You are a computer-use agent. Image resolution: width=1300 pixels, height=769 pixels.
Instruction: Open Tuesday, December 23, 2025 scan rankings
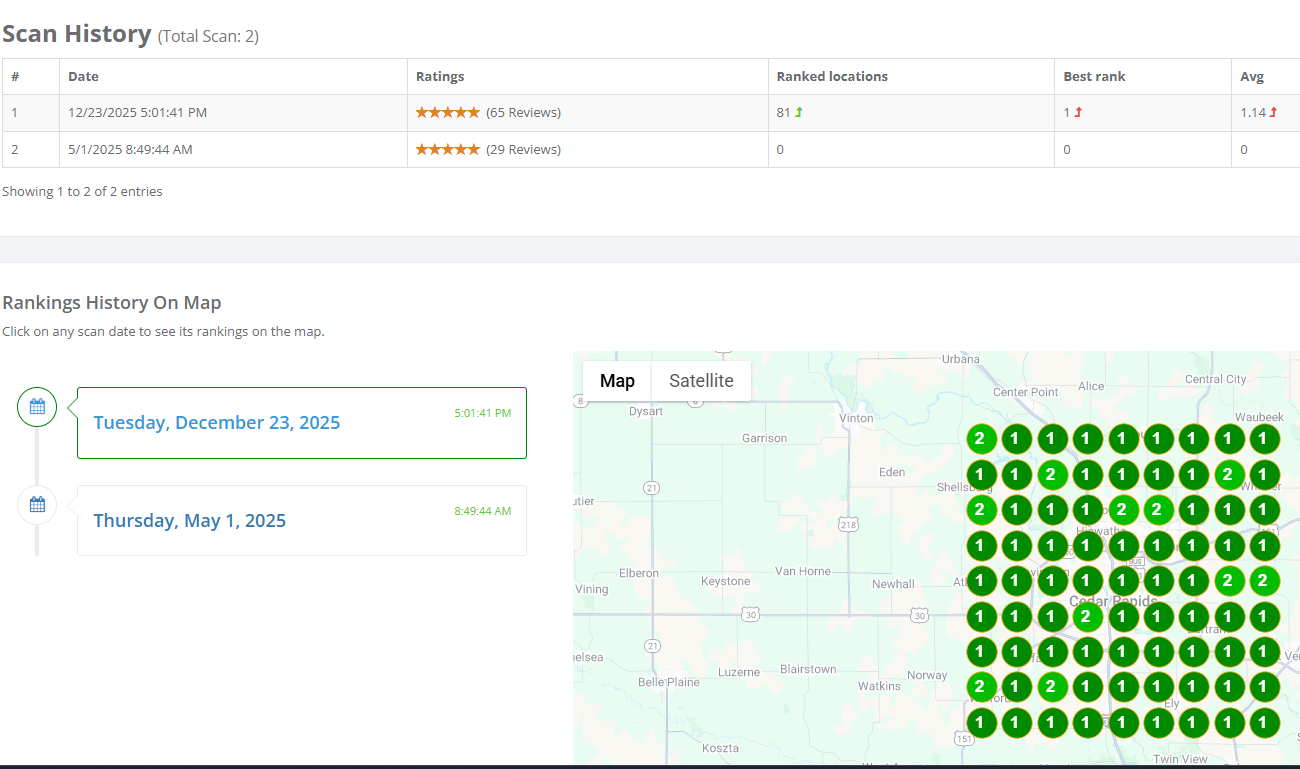[x=217, y=422]
